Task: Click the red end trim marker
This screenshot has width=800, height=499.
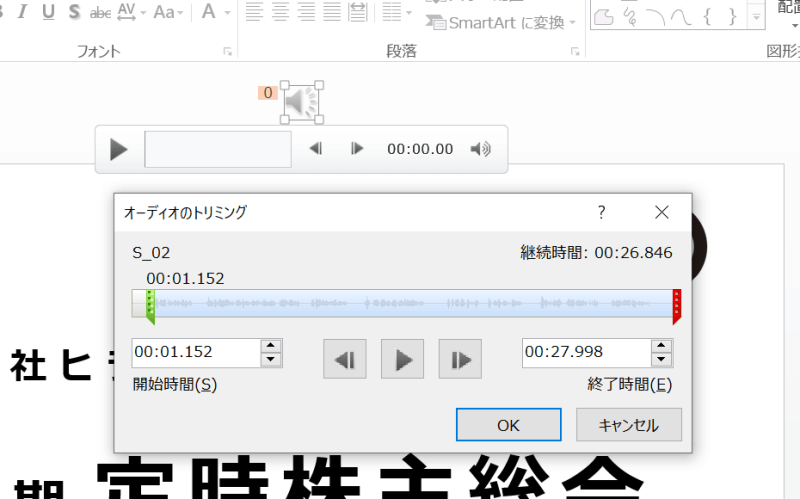Action: tap(677, 307)
